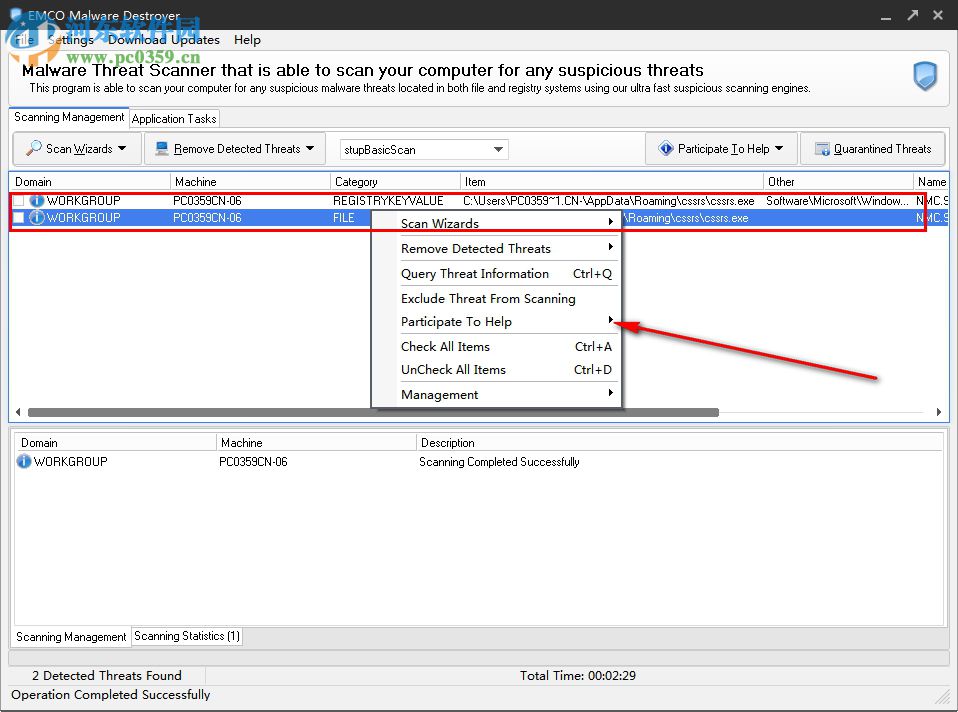Screen dimensions: 958x712
Task: Click the Remove Detected Threats toolbar icon
Action: coord(162,148)
